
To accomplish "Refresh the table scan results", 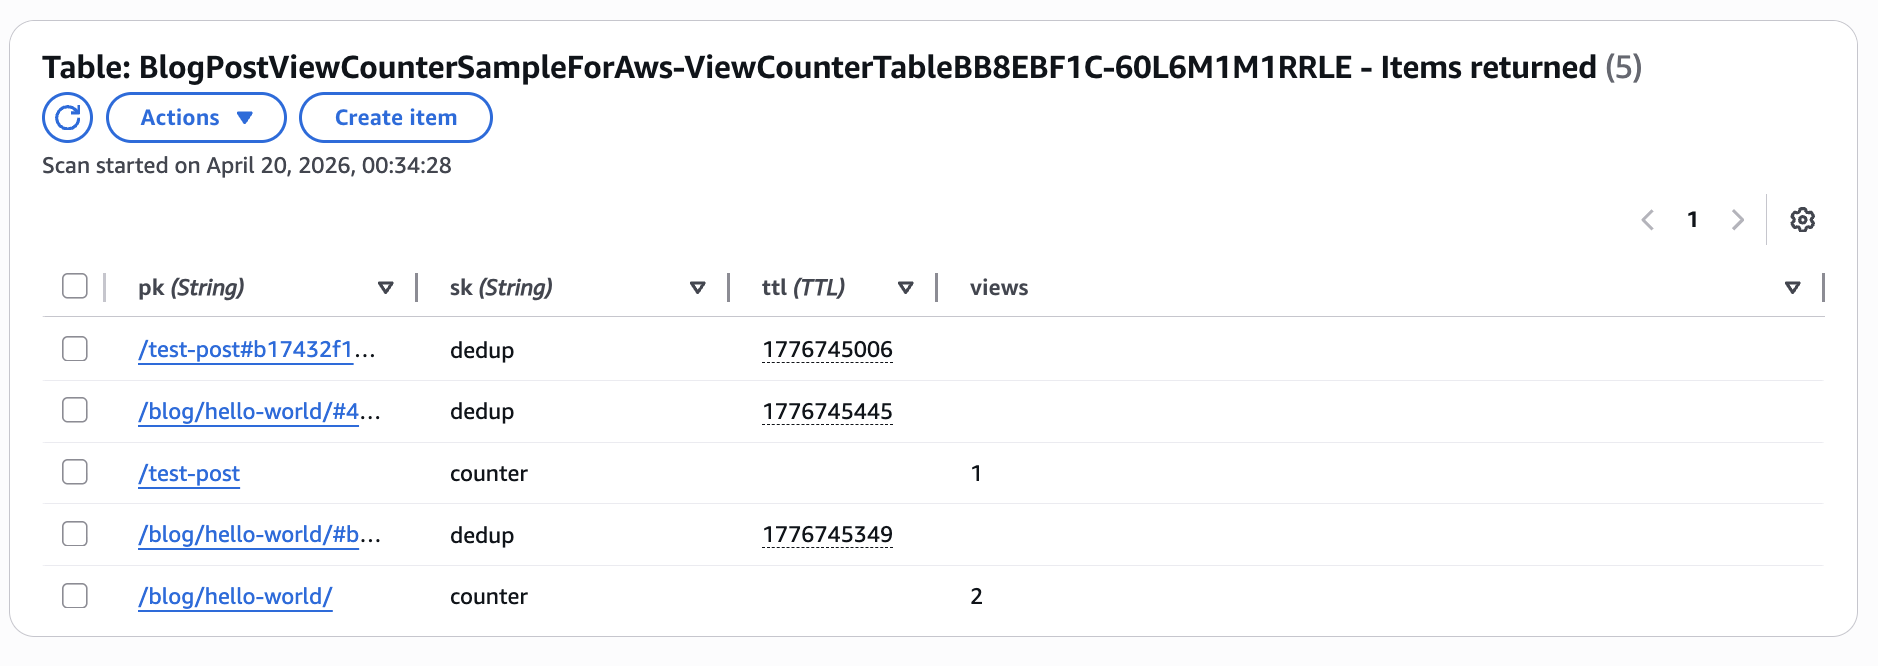I will pos(66,117).
